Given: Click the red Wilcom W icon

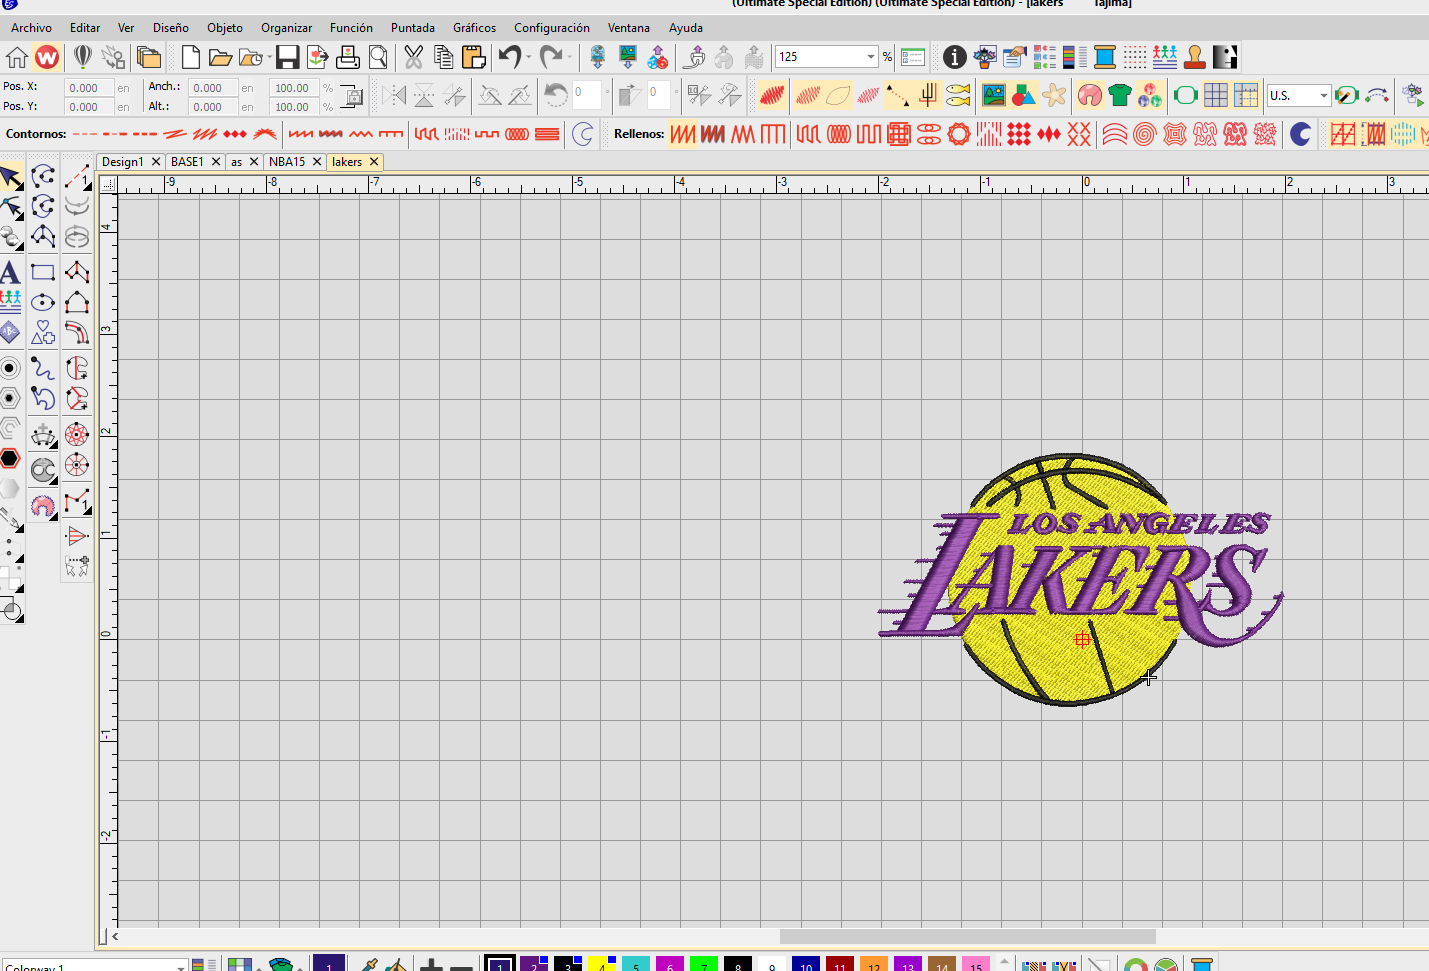Looking at the screenshot, I should tap(47, 57).
